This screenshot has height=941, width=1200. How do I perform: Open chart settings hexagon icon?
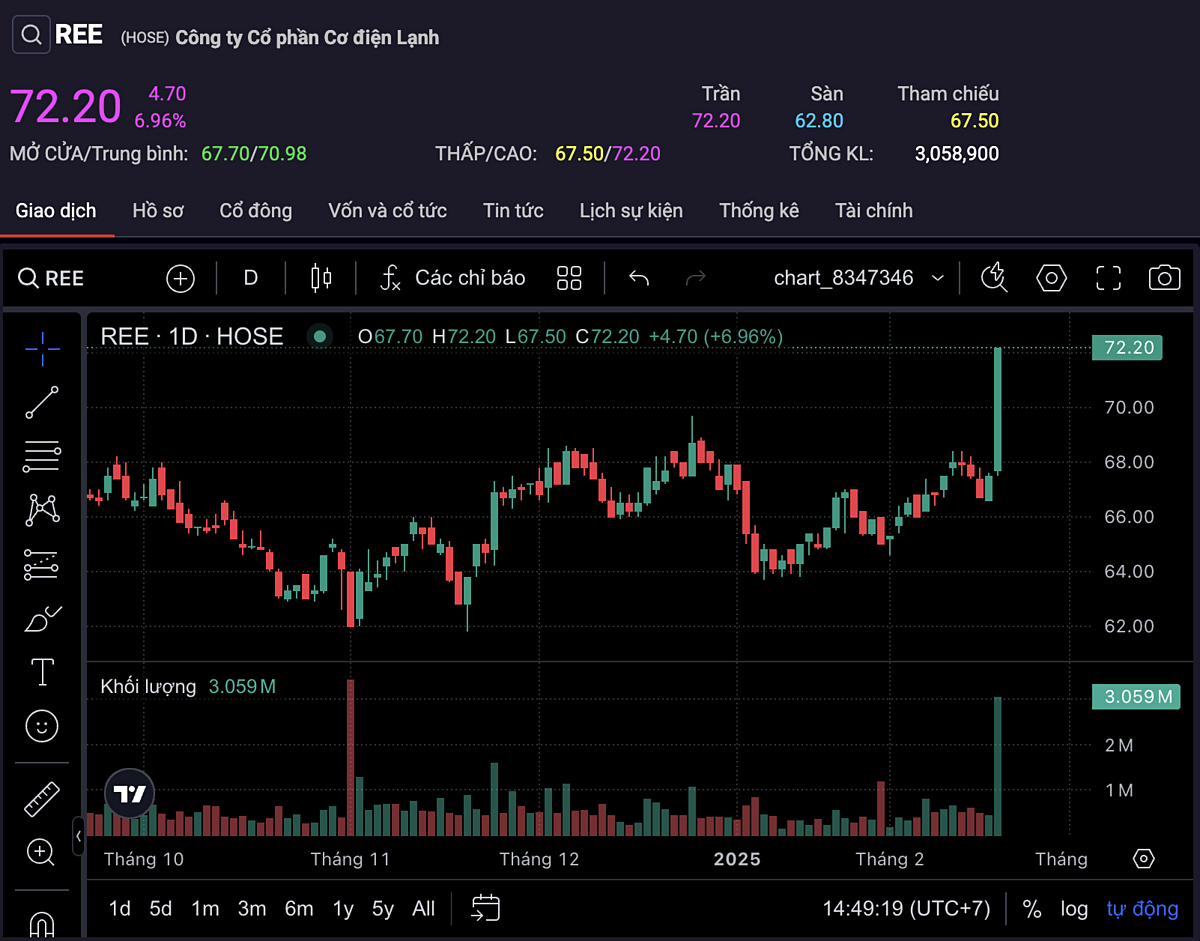tap(1051, 278)
